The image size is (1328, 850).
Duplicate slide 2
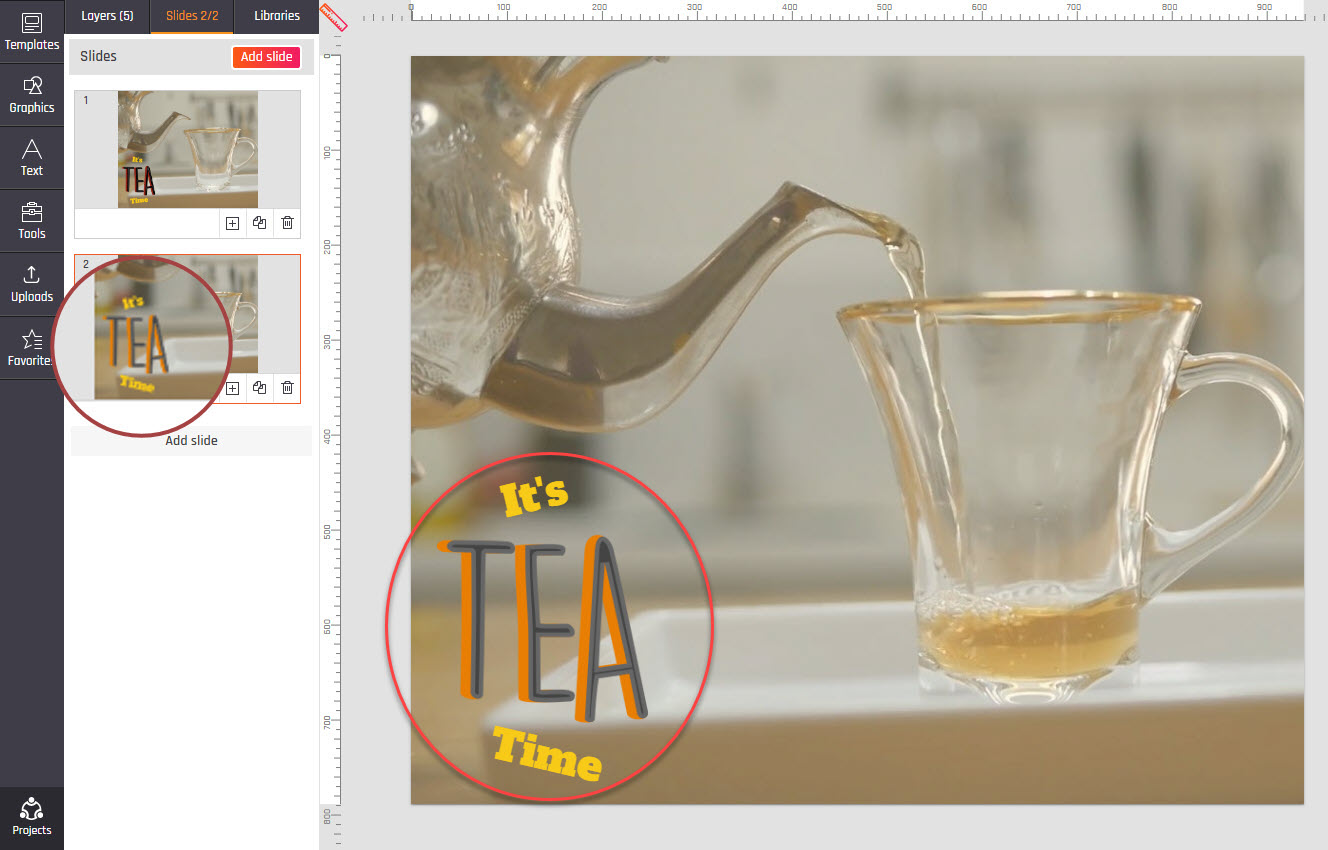pos(260,388)
